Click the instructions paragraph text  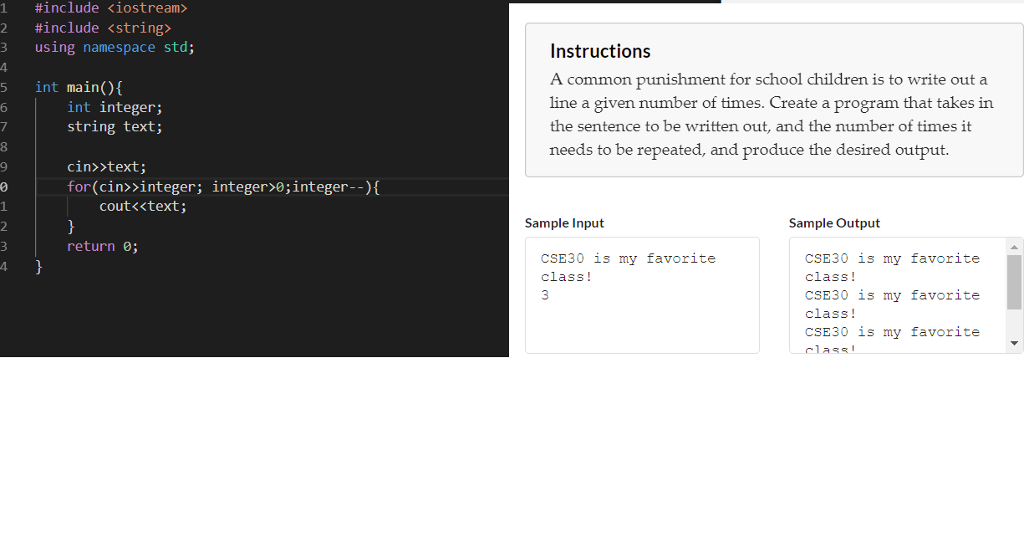tap(771, 114)
